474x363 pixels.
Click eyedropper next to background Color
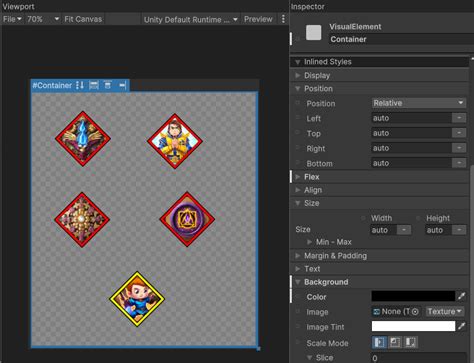[461, 296]
